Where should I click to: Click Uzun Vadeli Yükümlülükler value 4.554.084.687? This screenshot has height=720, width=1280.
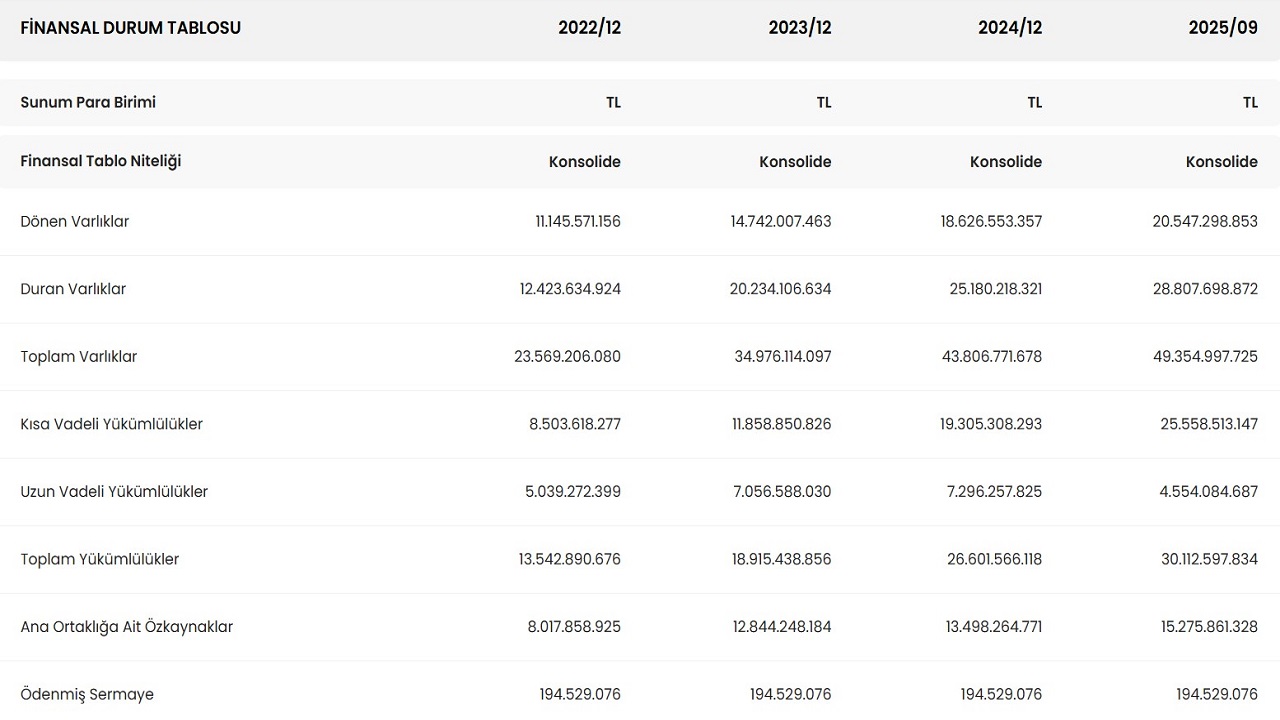point(1209,492)
